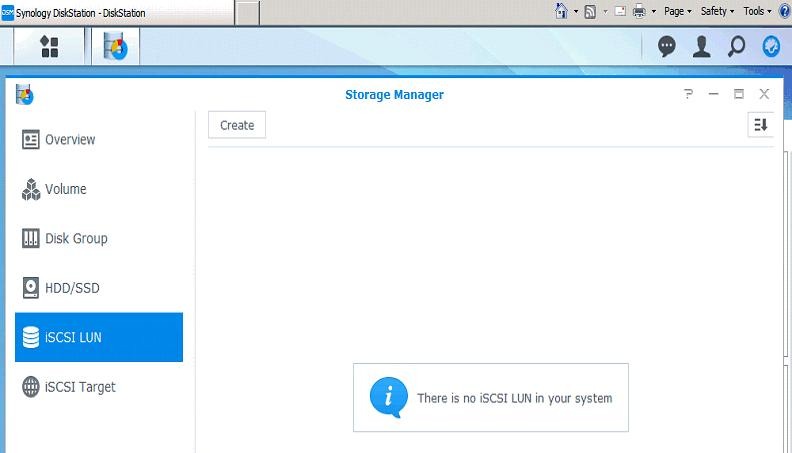The image size is (792, 453).
Task: Click the DSM search magnifier icon
Action: point(737,46)
